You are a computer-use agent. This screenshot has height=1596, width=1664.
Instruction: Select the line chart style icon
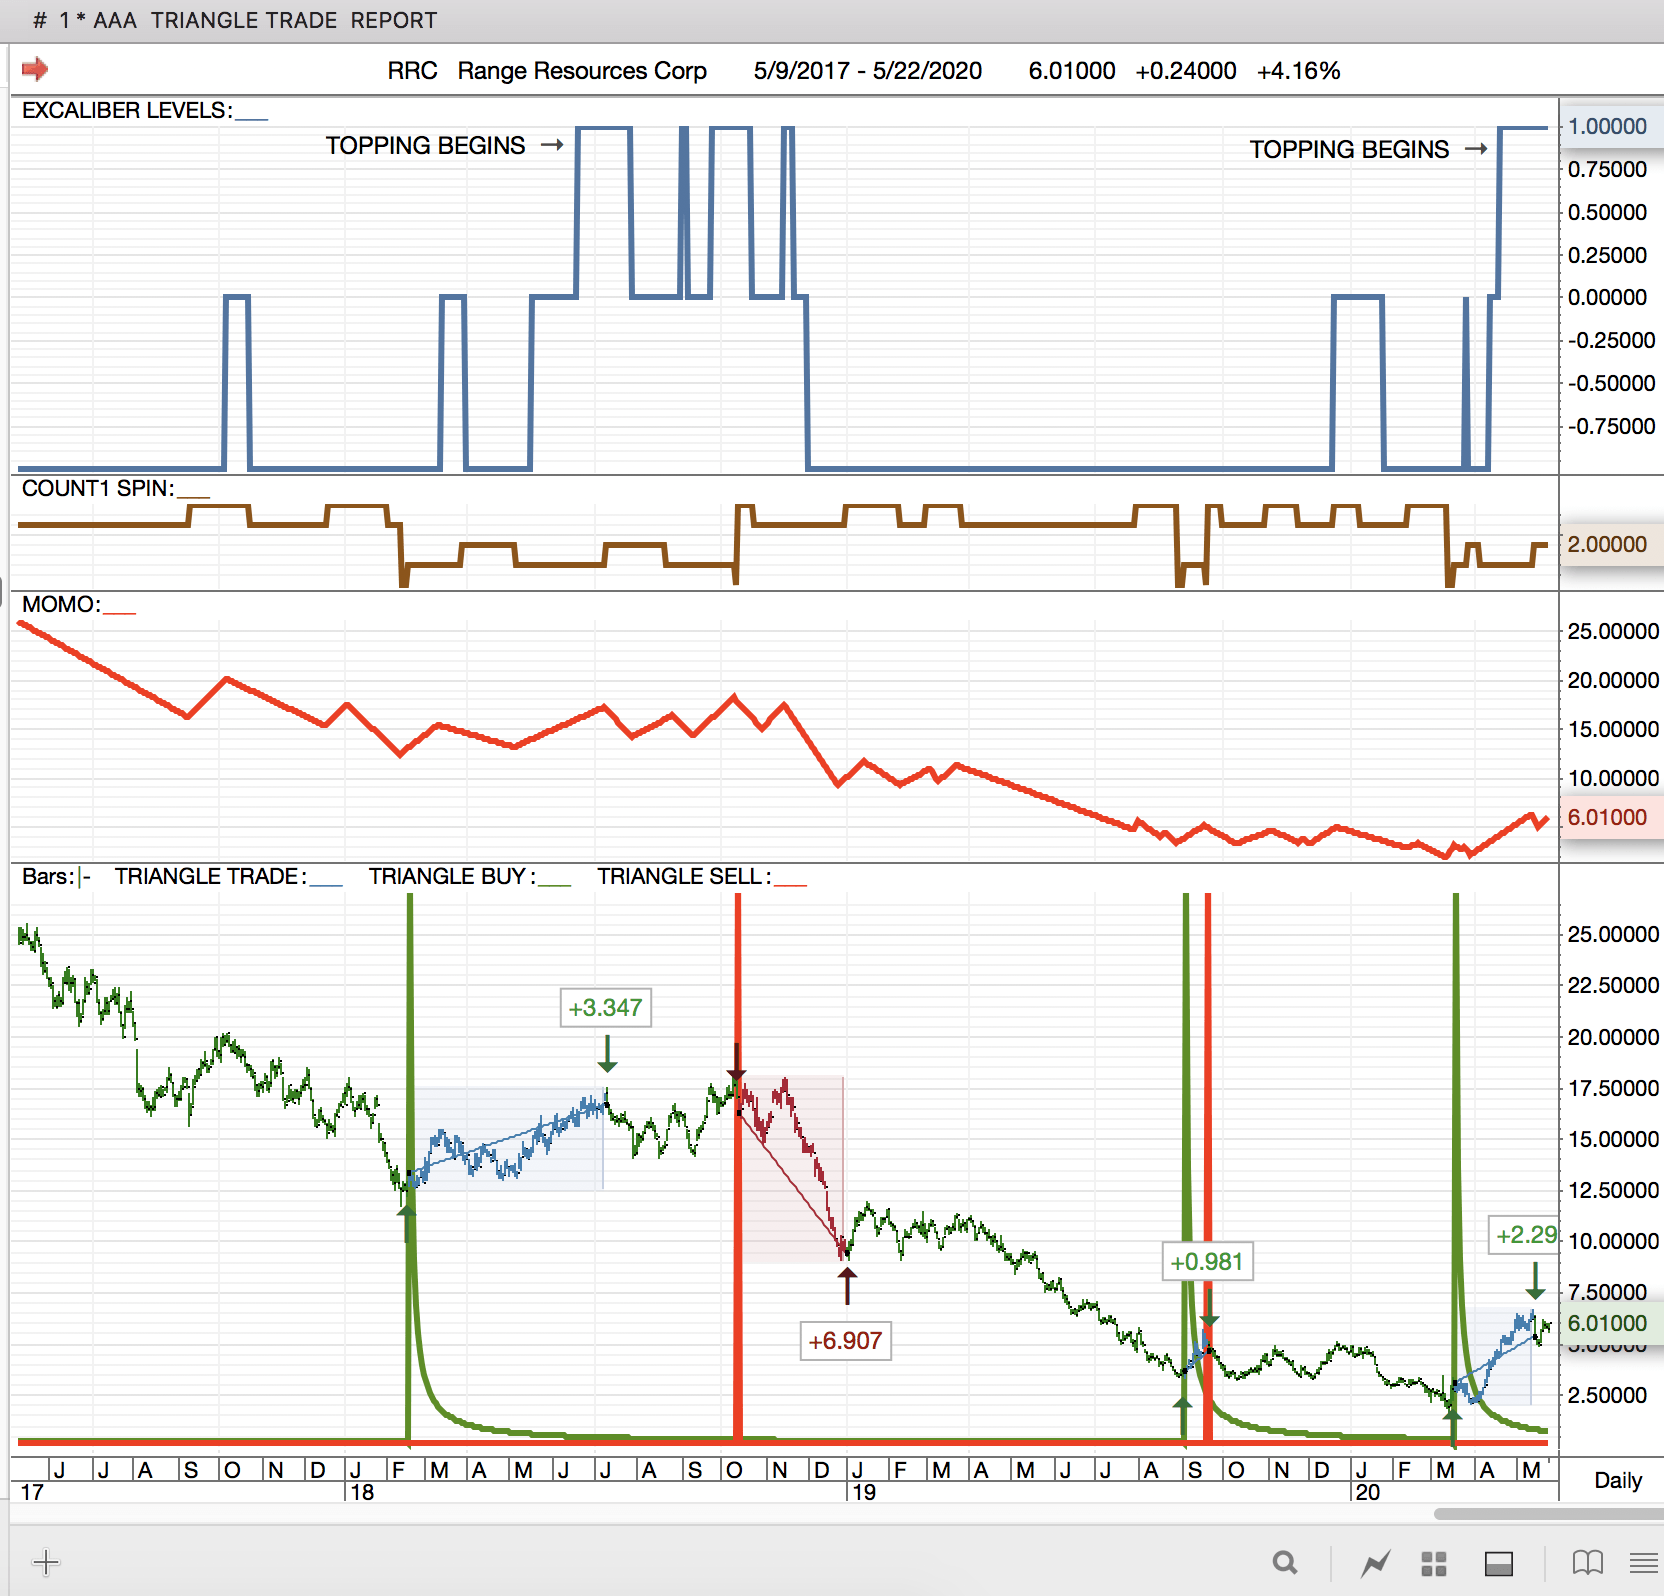click(x=1376, y=1562)
